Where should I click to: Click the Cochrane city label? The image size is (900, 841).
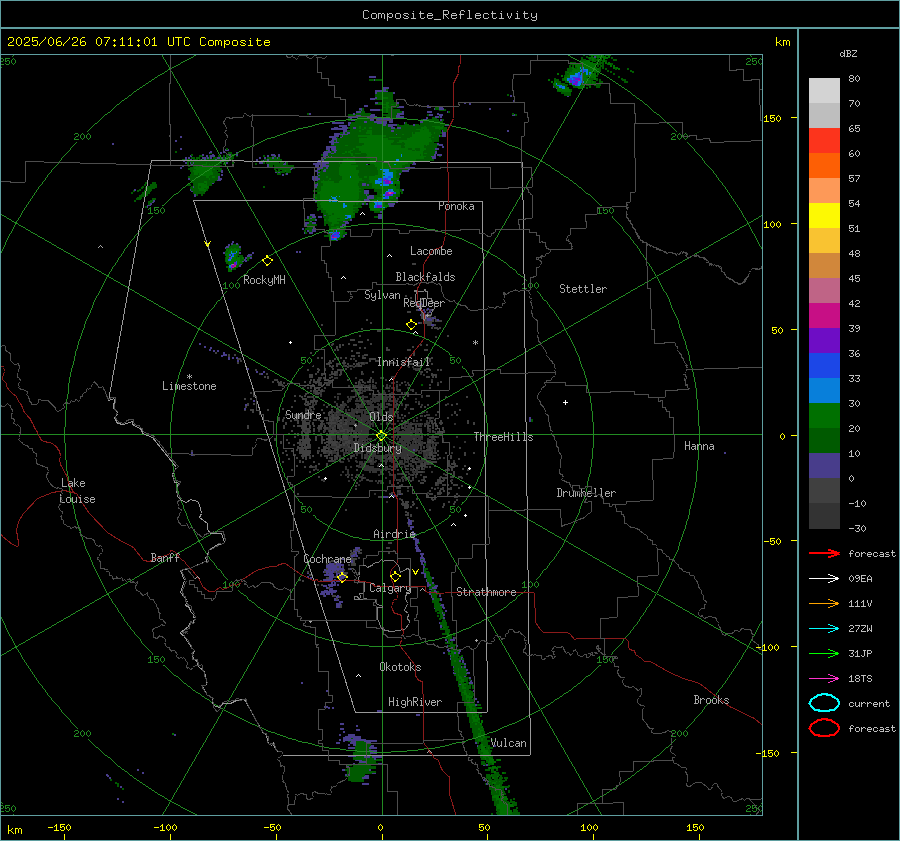[327, 559]
